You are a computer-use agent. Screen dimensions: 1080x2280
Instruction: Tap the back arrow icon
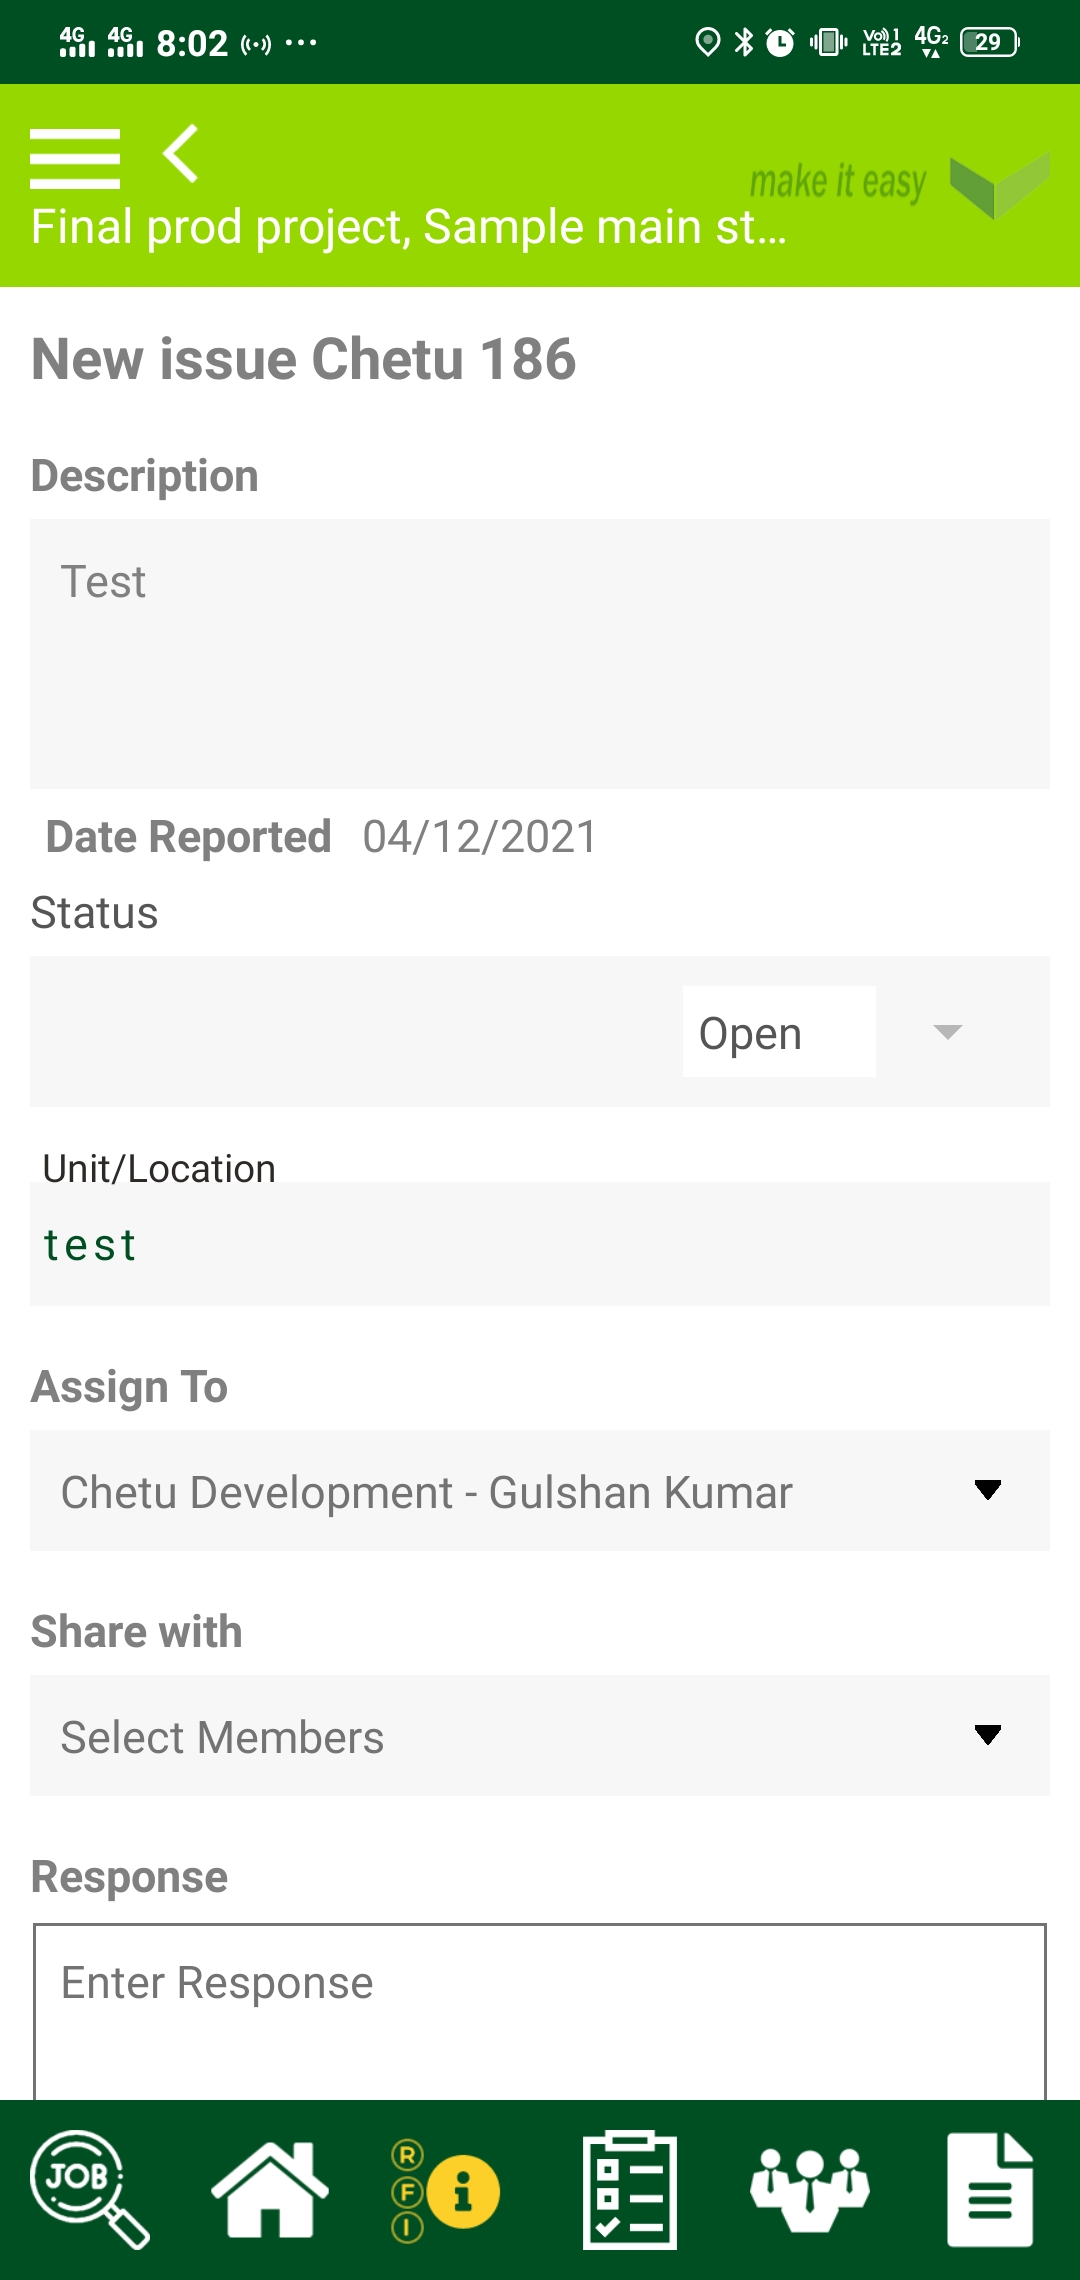point(181,153)
